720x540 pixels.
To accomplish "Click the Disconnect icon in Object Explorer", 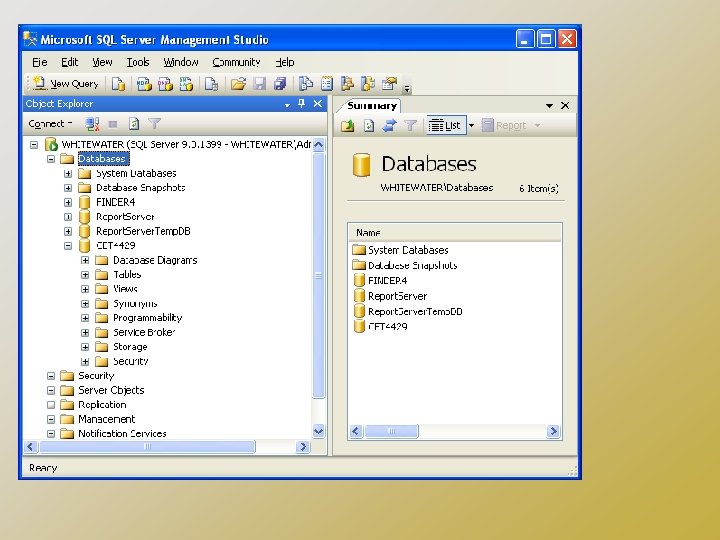I will pos(92,124).
